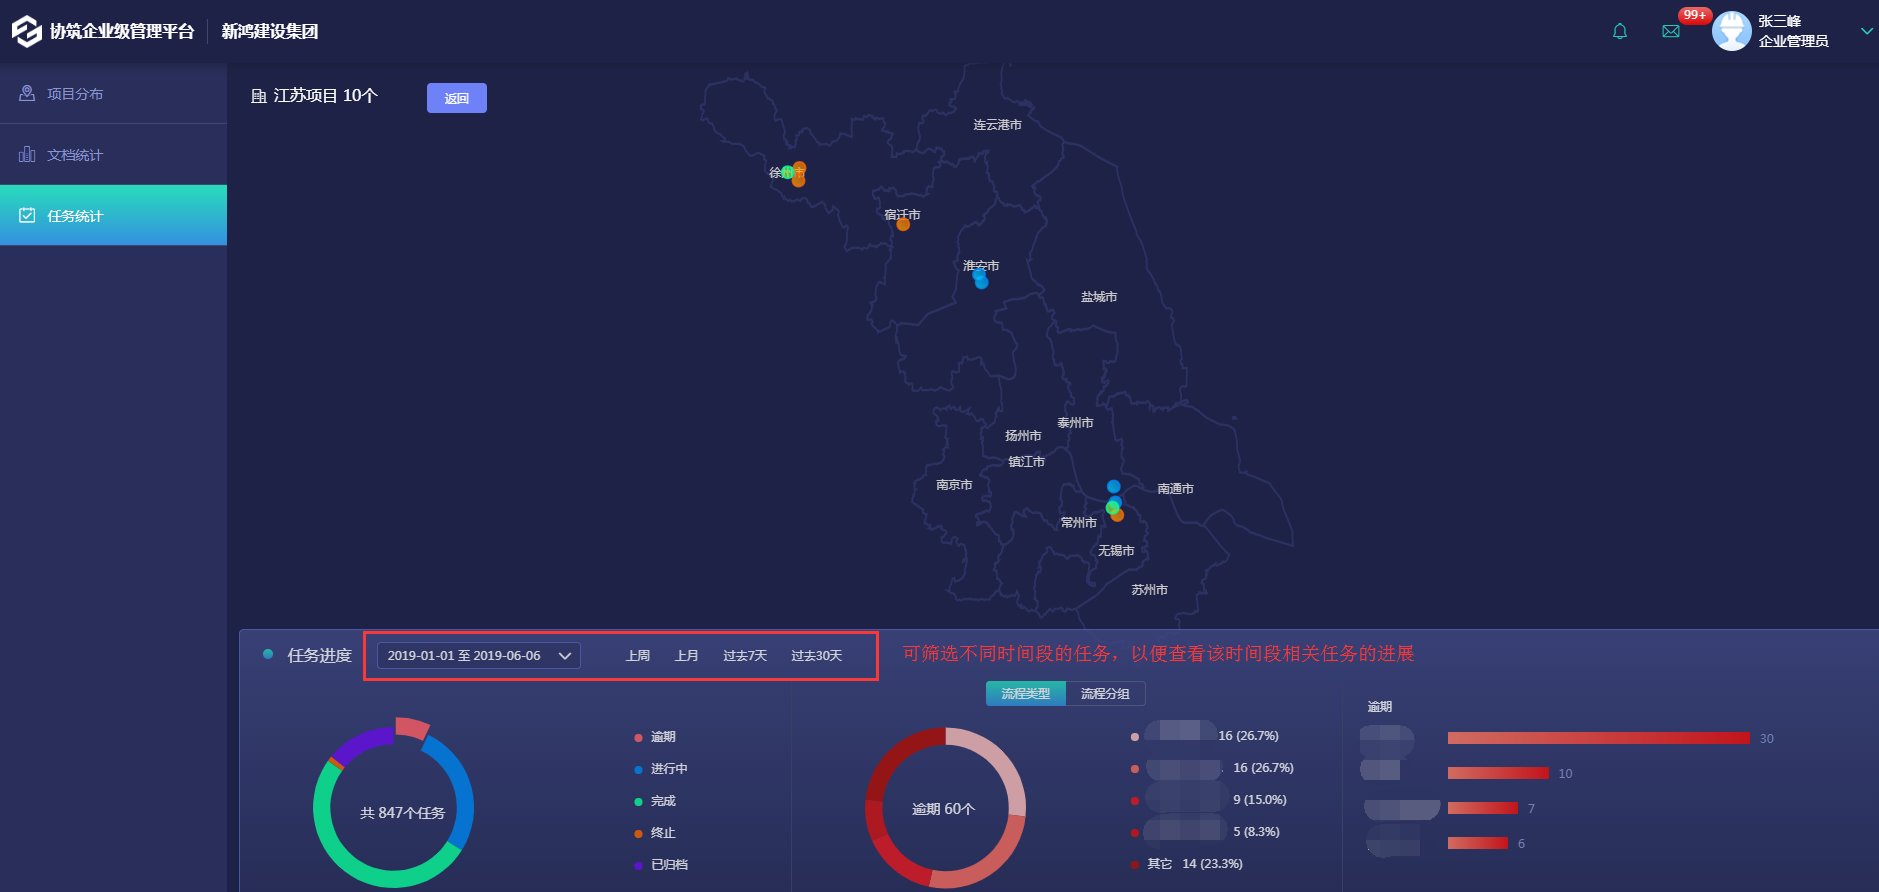Click the 文档统计 bar chart icon
The height and width of the screenshot is (892, 1879).
(27, 154)
